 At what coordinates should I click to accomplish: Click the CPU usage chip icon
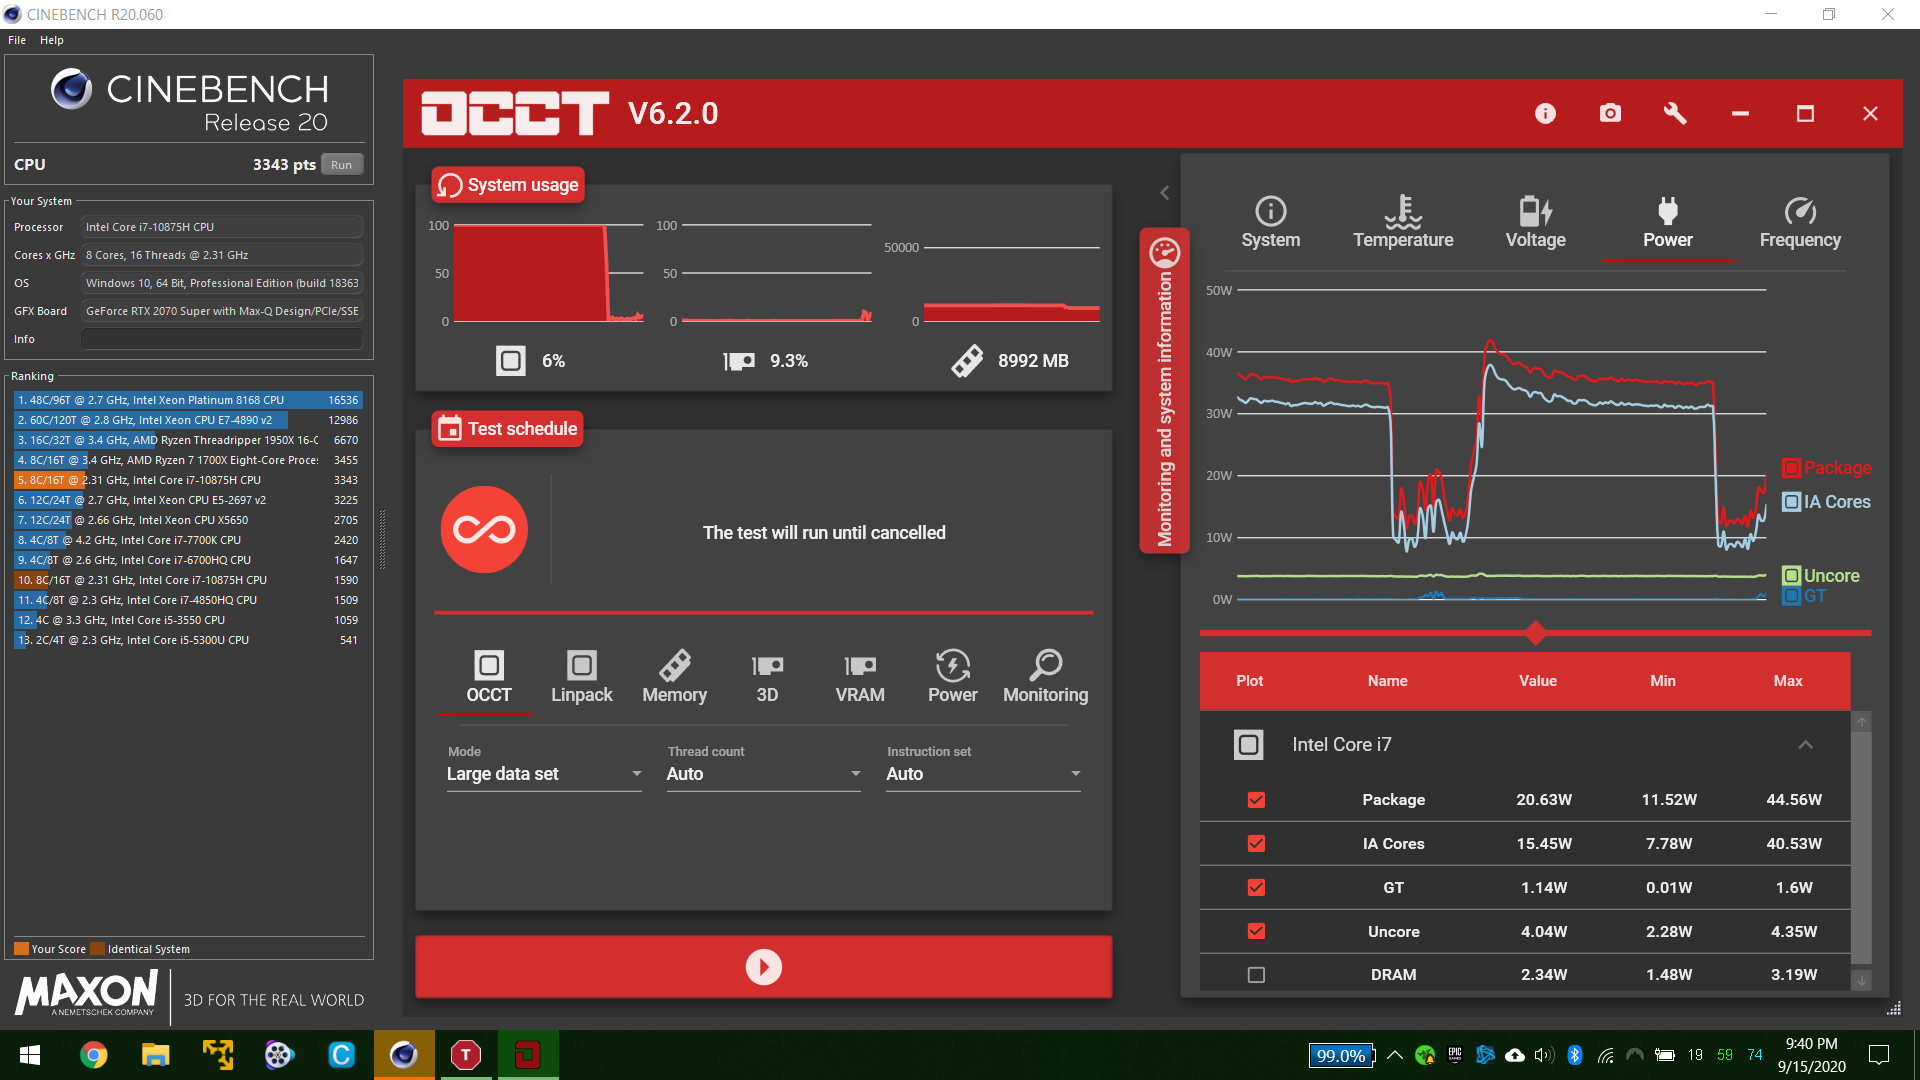[511, 361]
